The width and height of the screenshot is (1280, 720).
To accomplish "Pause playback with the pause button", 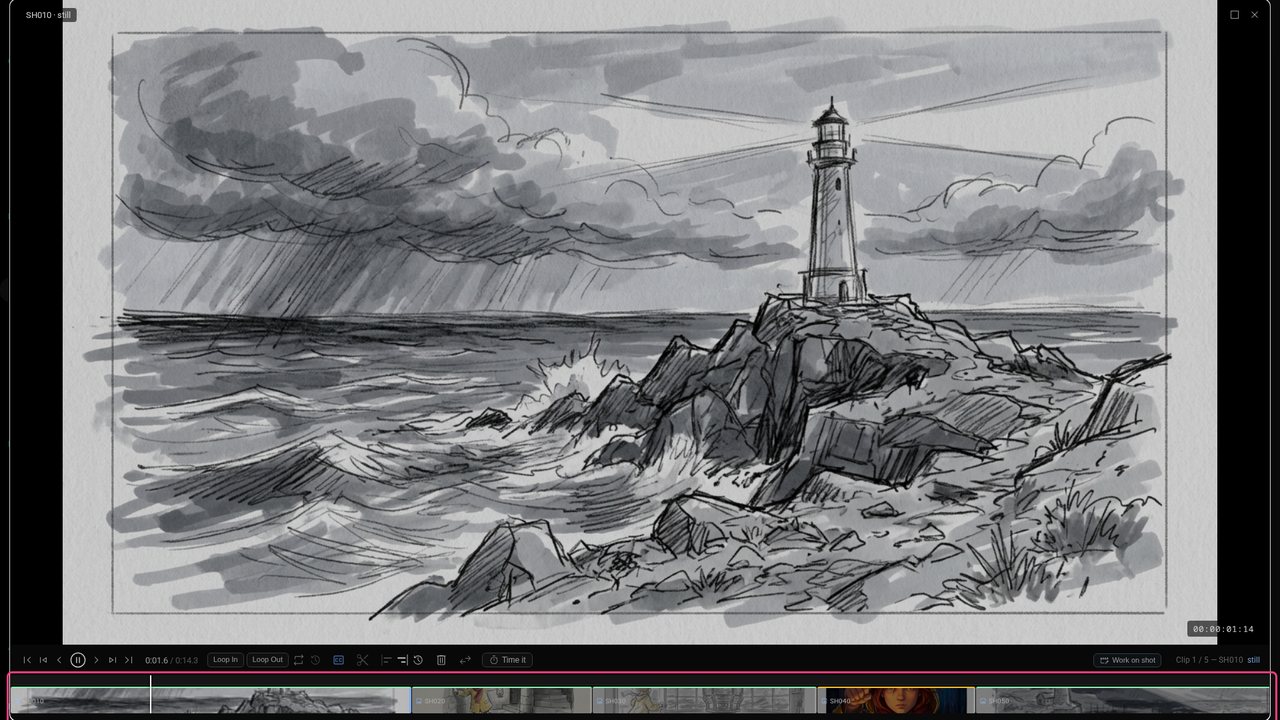I will click(78, 660).
